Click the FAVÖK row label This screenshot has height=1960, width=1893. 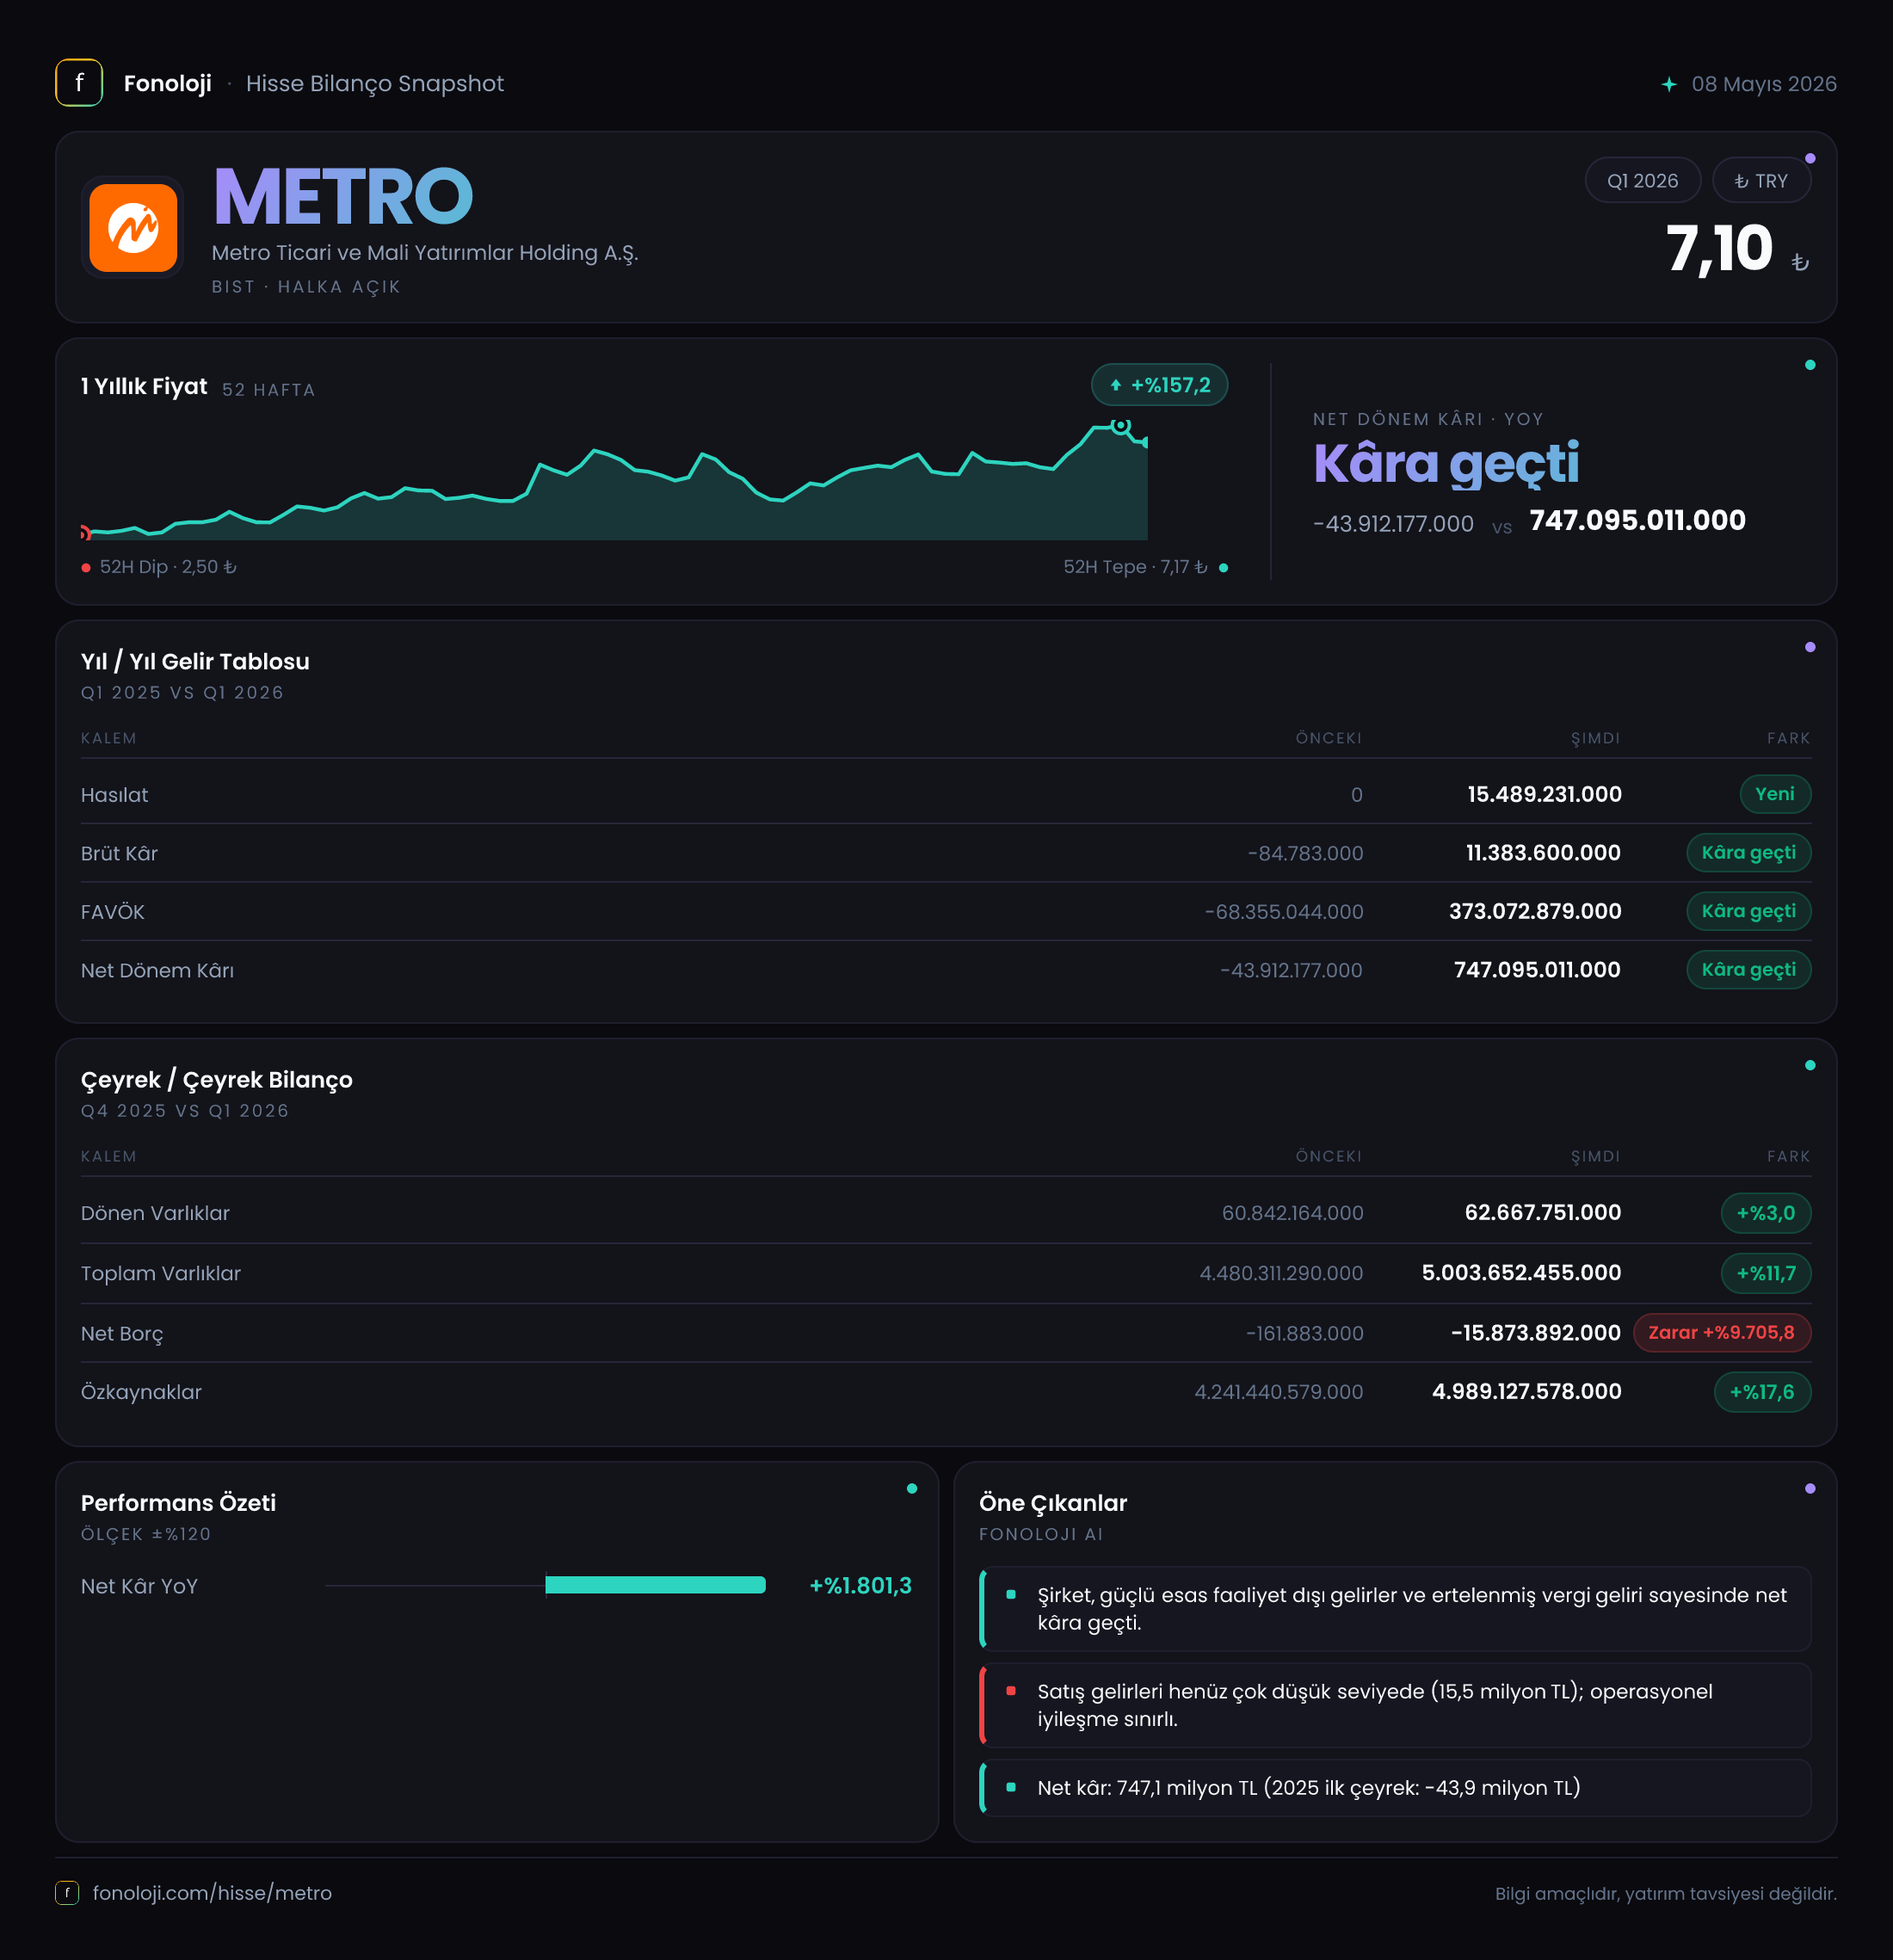pos(112,912)
